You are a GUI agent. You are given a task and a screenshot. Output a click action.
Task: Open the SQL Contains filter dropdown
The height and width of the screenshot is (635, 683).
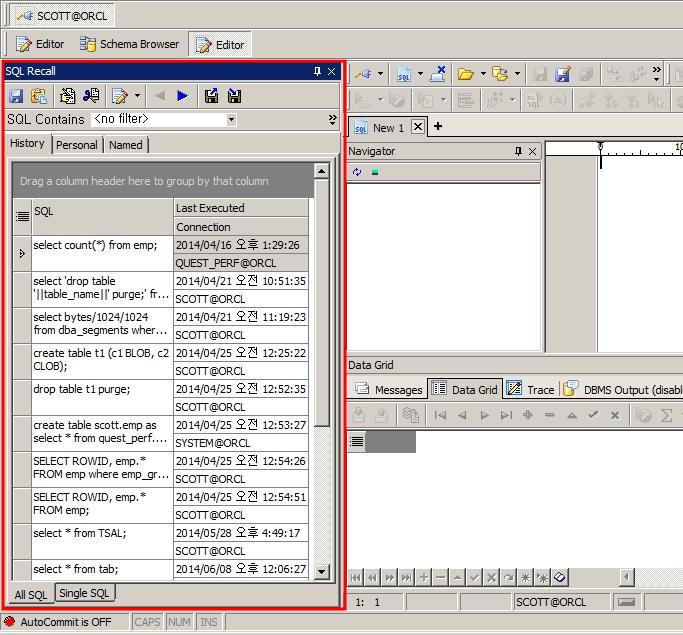coord(231,119)
